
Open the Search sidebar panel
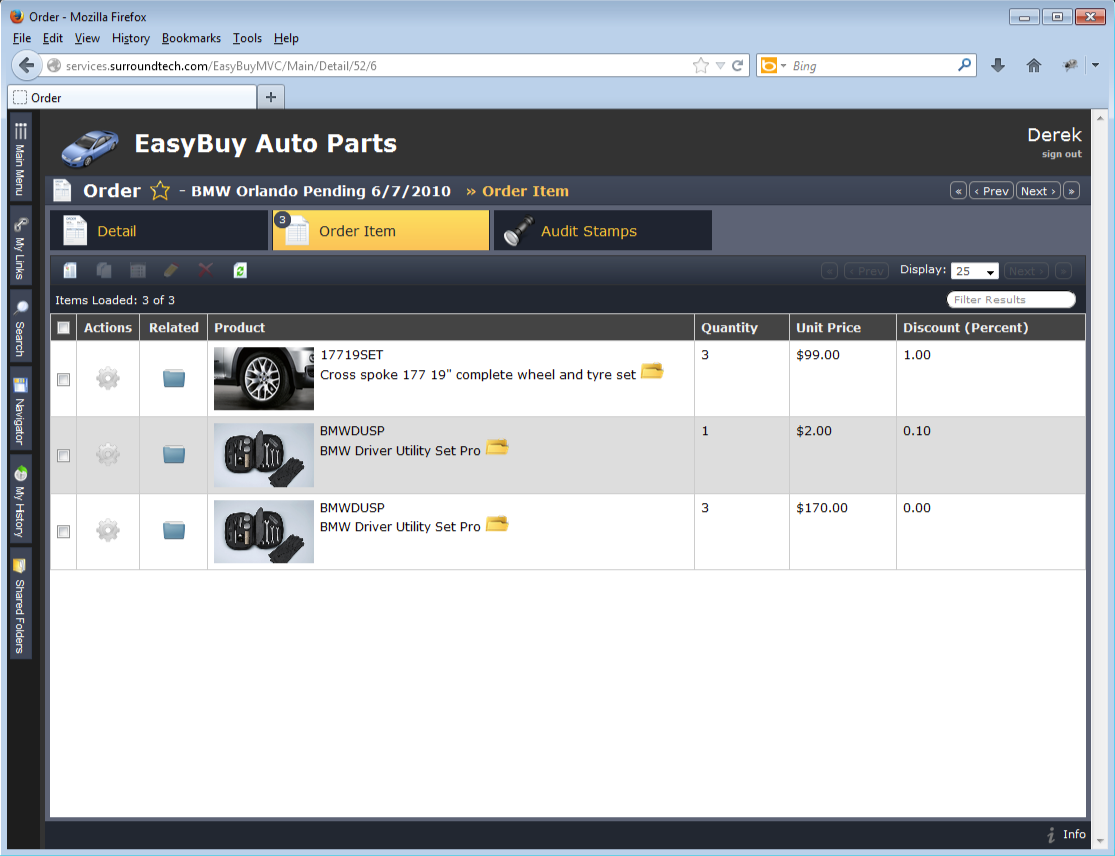pos(21,327)
